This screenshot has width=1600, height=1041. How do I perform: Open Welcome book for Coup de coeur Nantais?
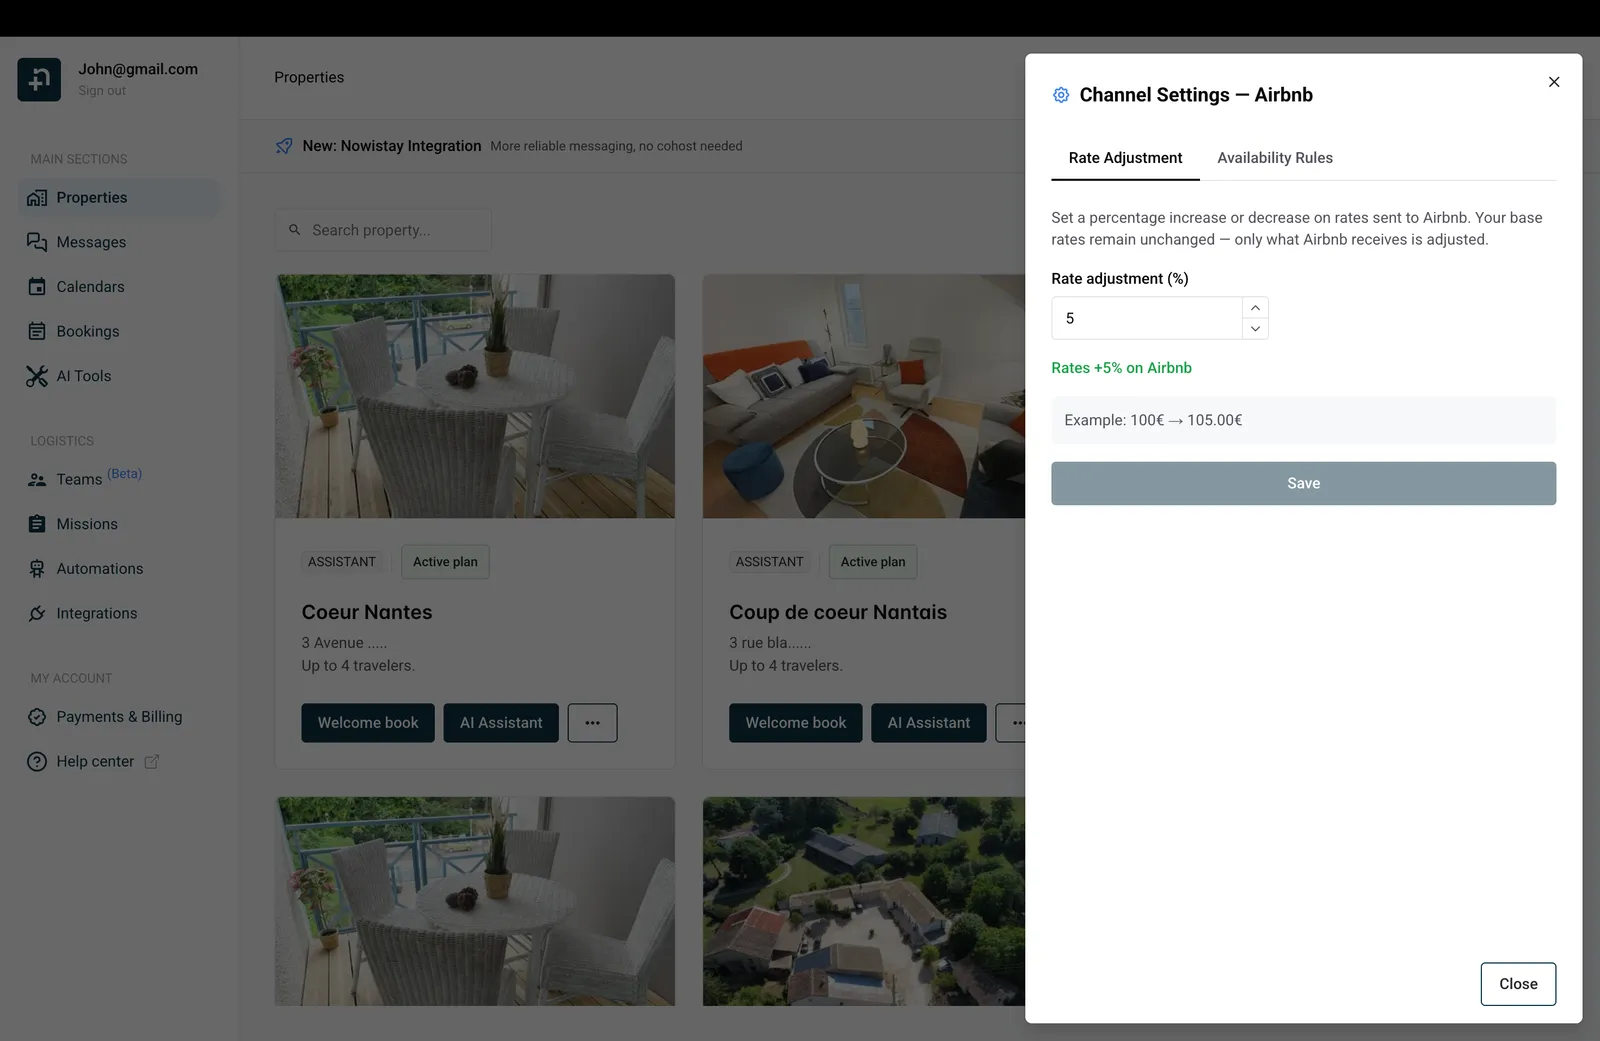point(796,723)
